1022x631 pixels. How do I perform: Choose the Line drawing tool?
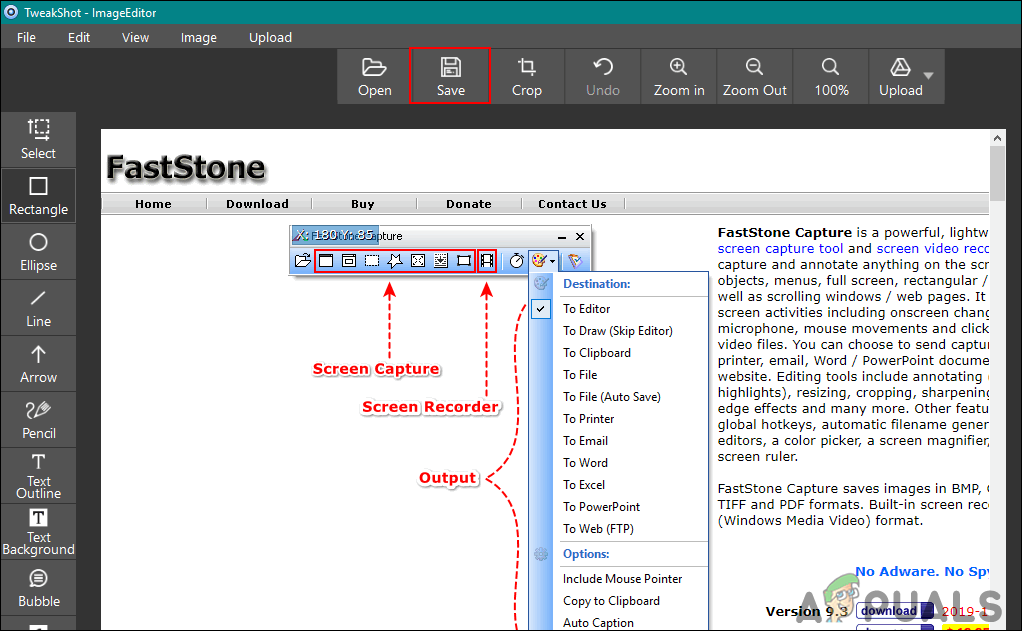(x=38, y=308)
